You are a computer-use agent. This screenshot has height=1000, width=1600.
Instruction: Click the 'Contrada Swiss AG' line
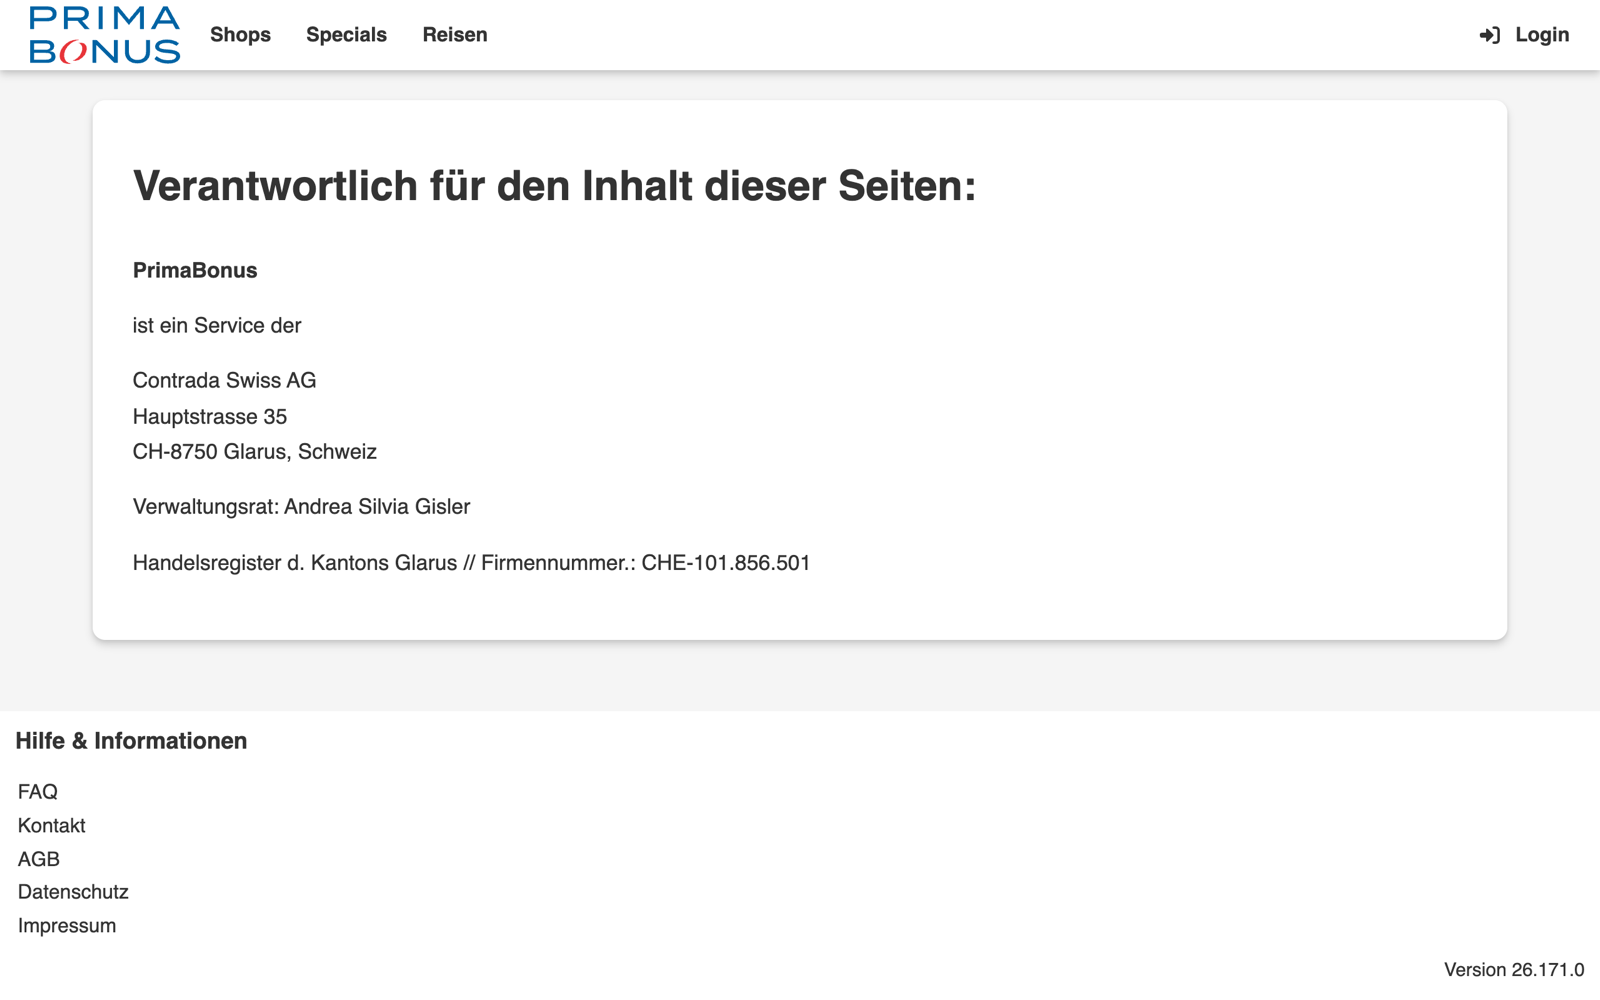pyautogui.click(x=224, y=381)
